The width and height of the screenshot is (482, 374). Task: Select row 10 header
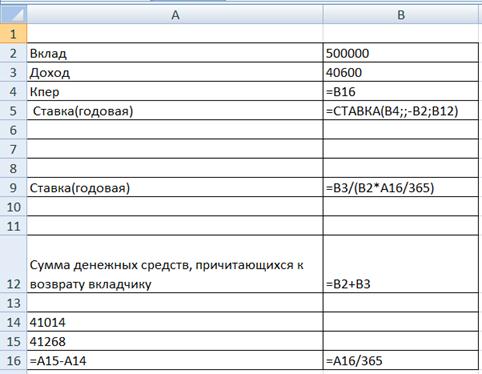pos(13,207)
